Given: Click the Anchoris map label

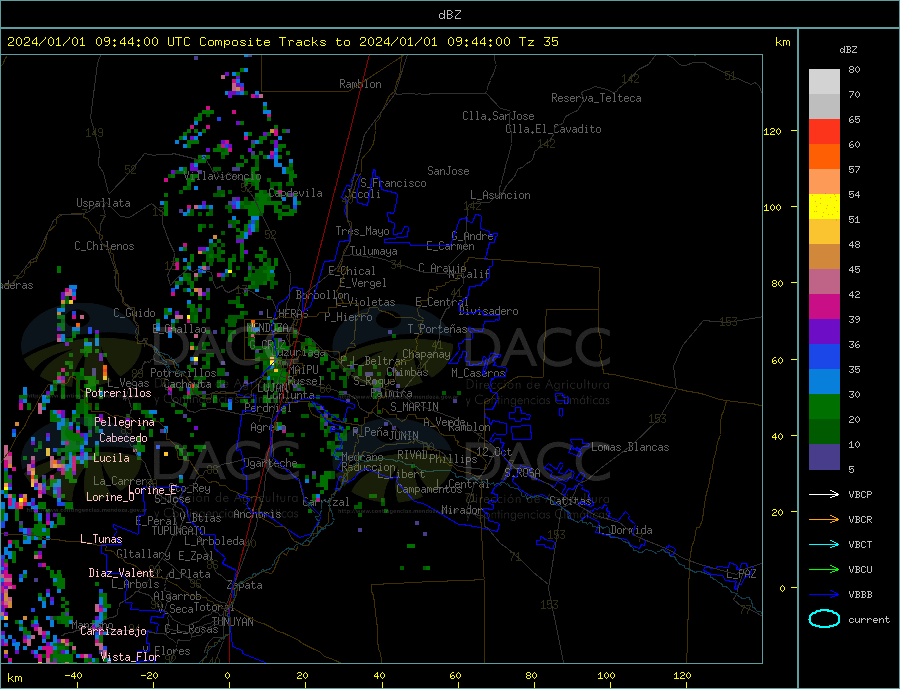Looking at the screenshot, I should click(x=258, y=514).
